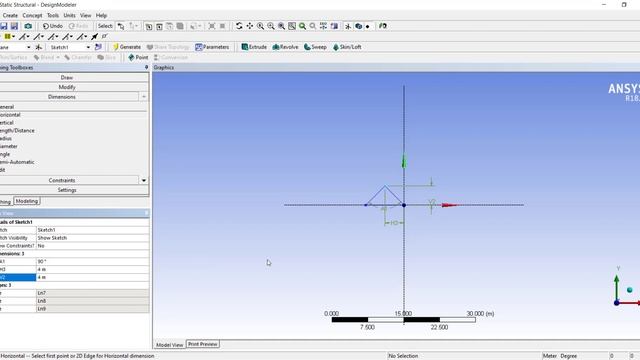Open the Sketch1 dropdown
The height and width of the screenshot is (360, 640).
(x=88, y=47)
